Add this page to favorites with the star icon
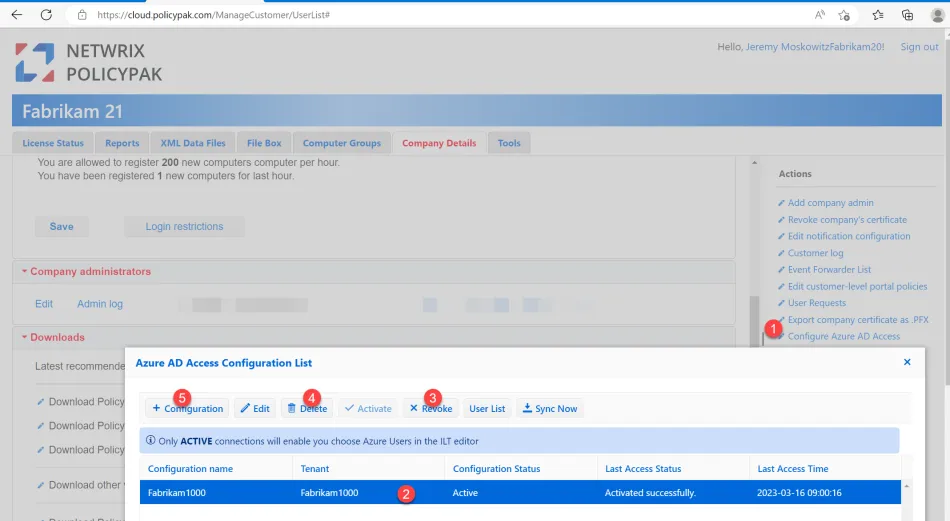This screenshot has height=521, width=950. point(844,15)
